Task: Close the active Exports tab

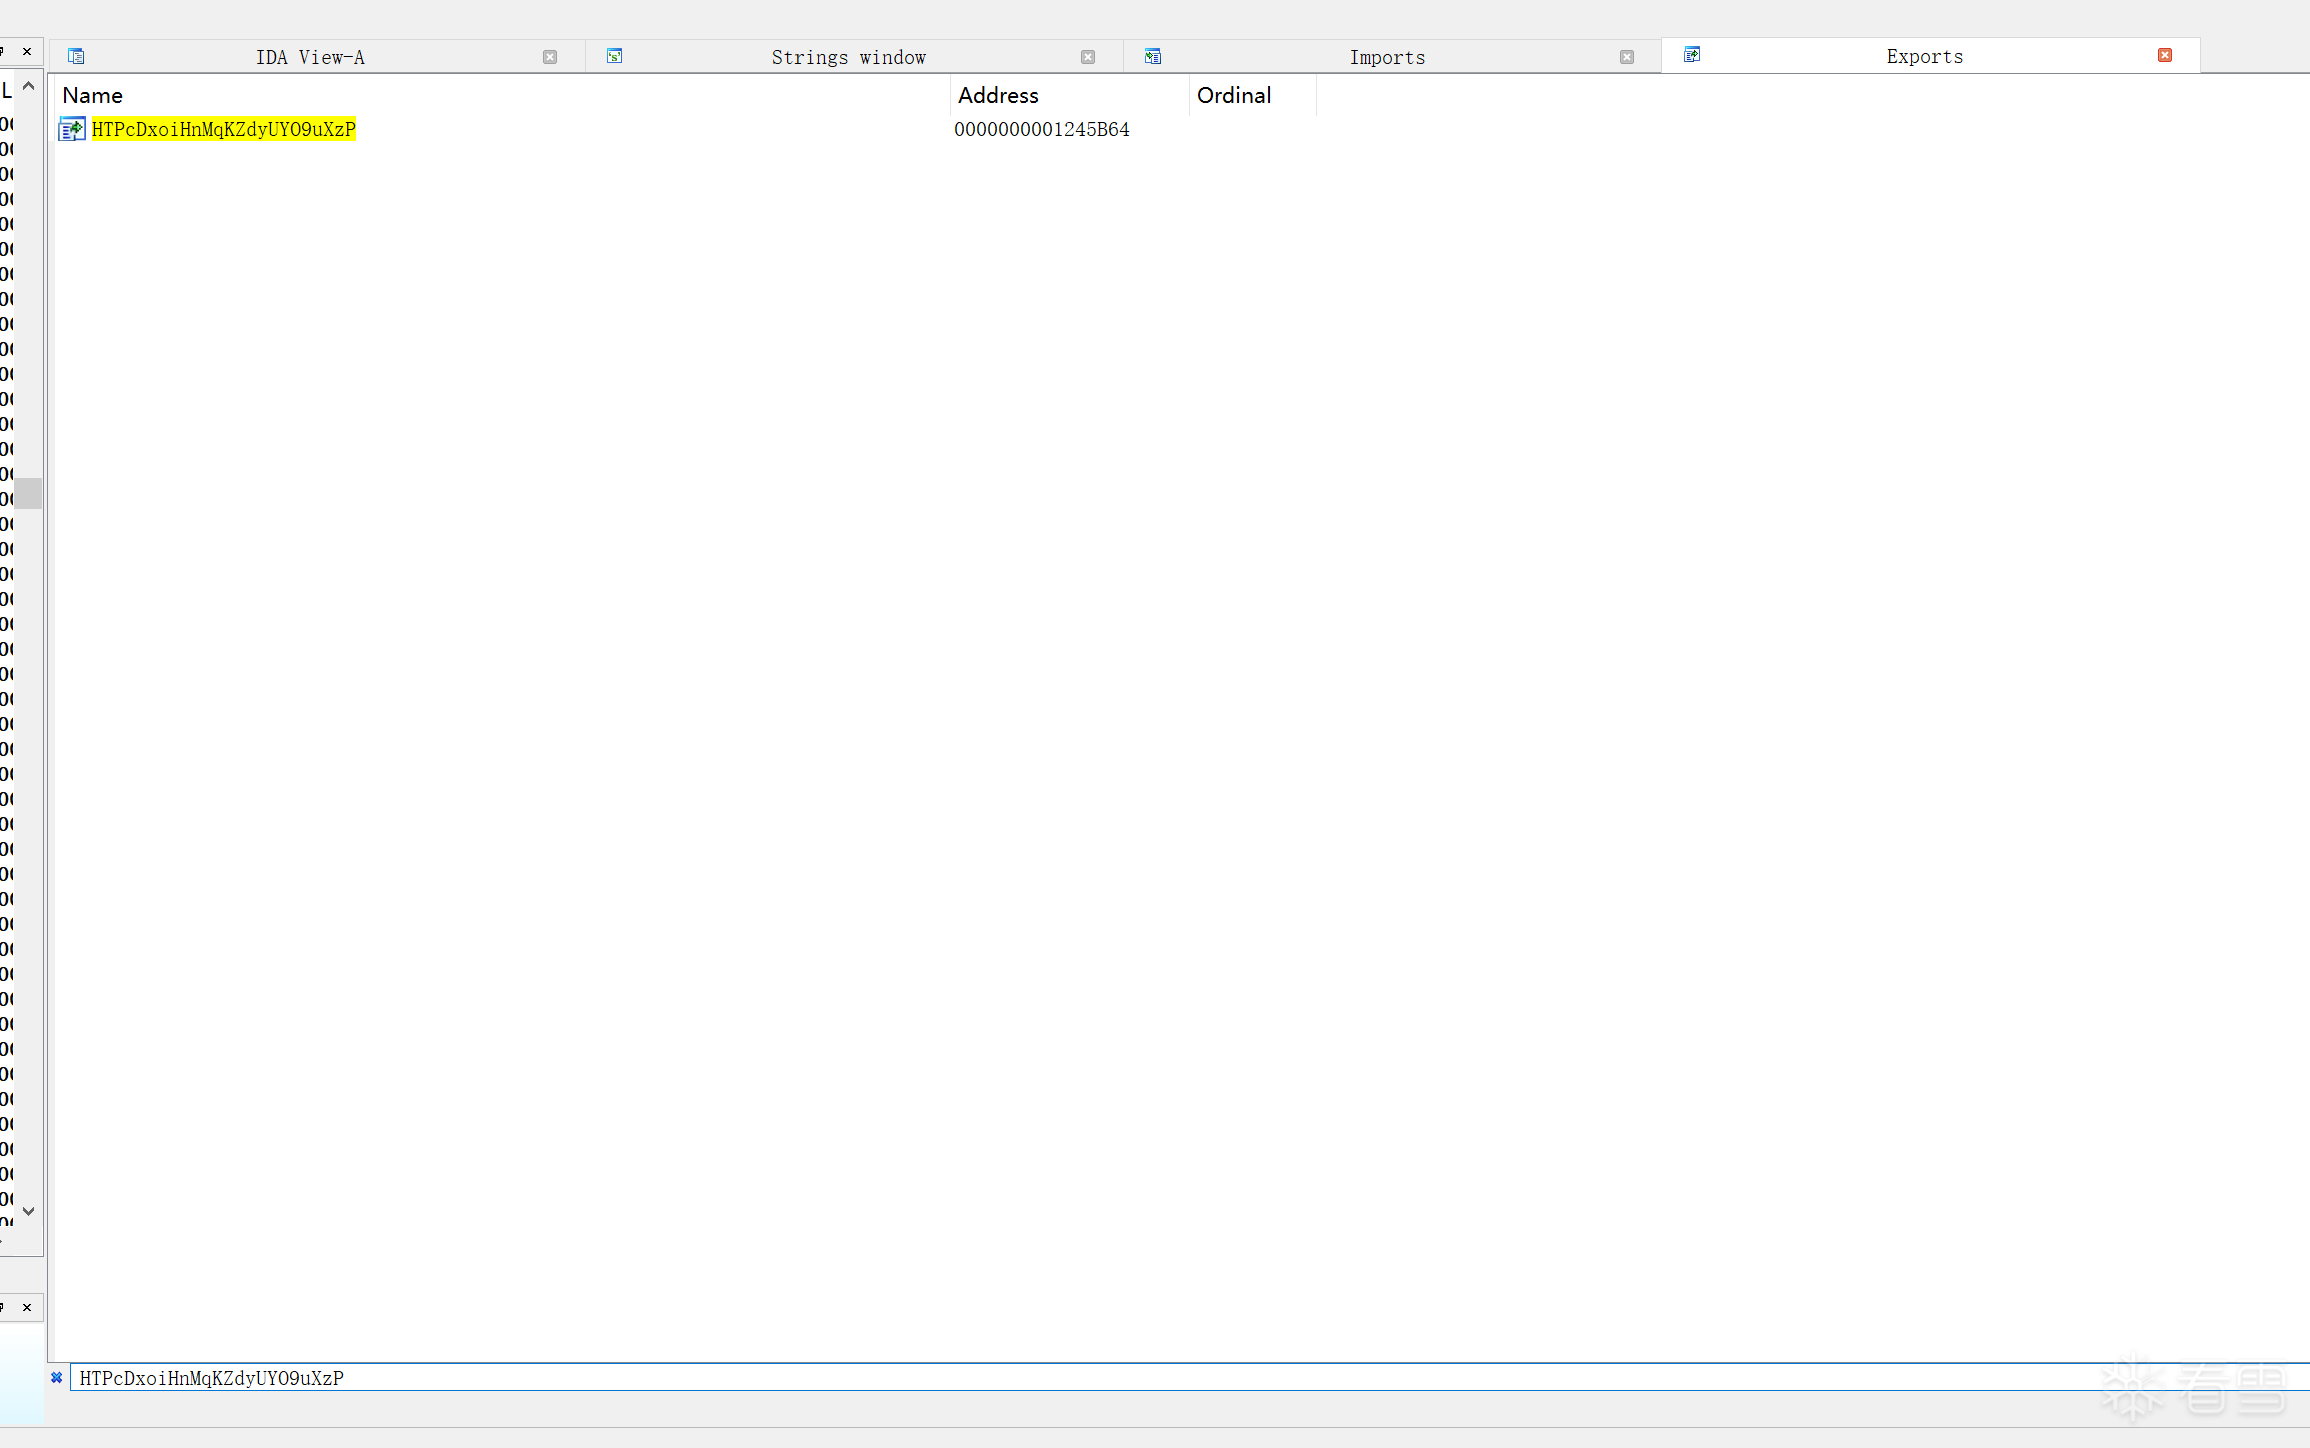Action: tap(2165, 55)
